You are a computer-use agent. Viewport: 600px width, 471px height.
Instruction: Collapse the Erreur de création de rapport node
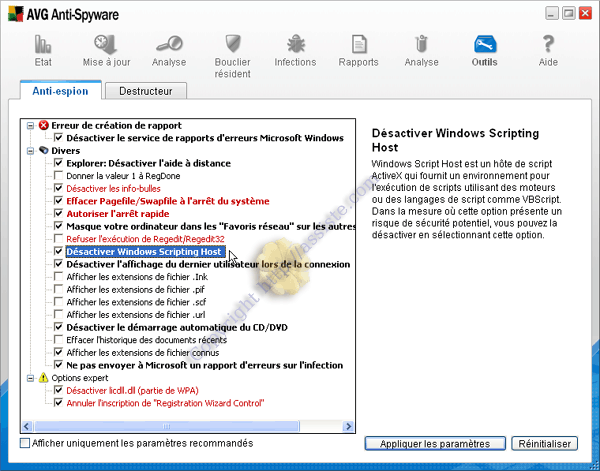[x=30, y=125]
